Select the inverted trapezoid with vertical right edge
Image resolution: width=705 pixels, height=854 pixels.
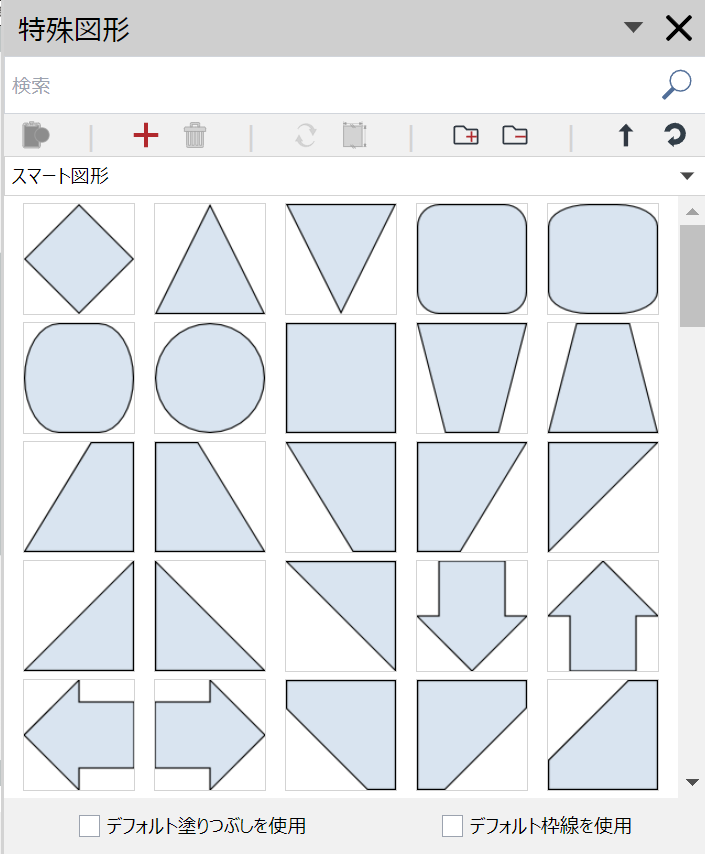341,497
